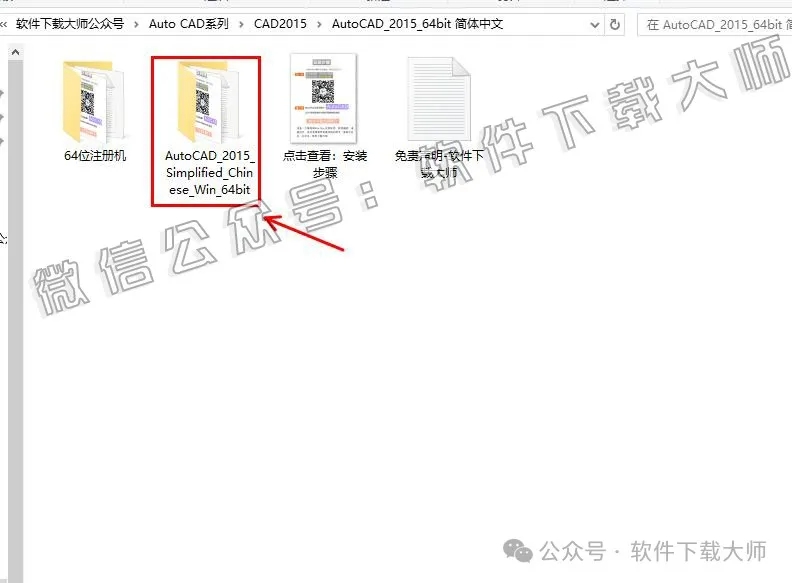Show hidden breadcrumb path with « chevron

click(4, 24)
